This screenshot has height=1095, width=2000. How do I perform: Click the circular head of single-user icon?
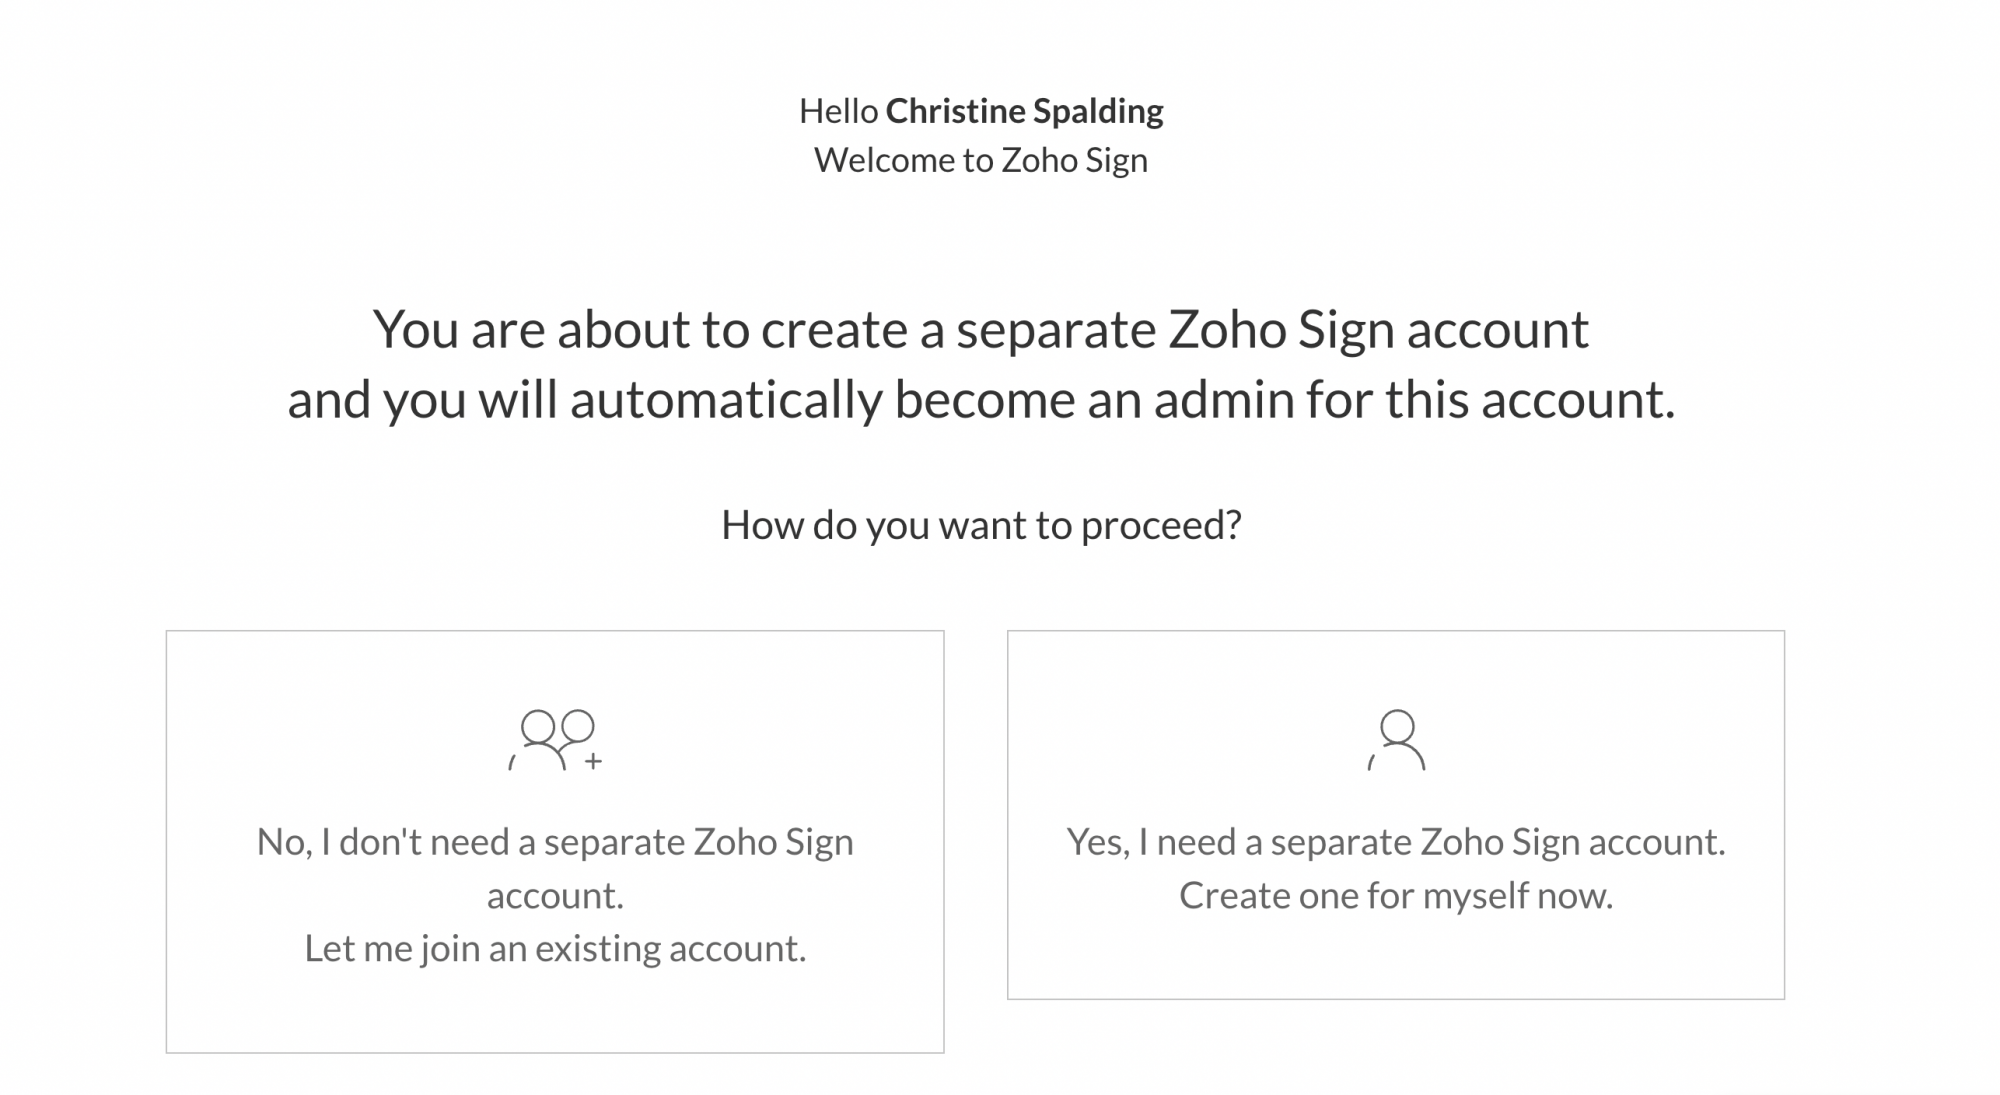tap(1397, 727)
